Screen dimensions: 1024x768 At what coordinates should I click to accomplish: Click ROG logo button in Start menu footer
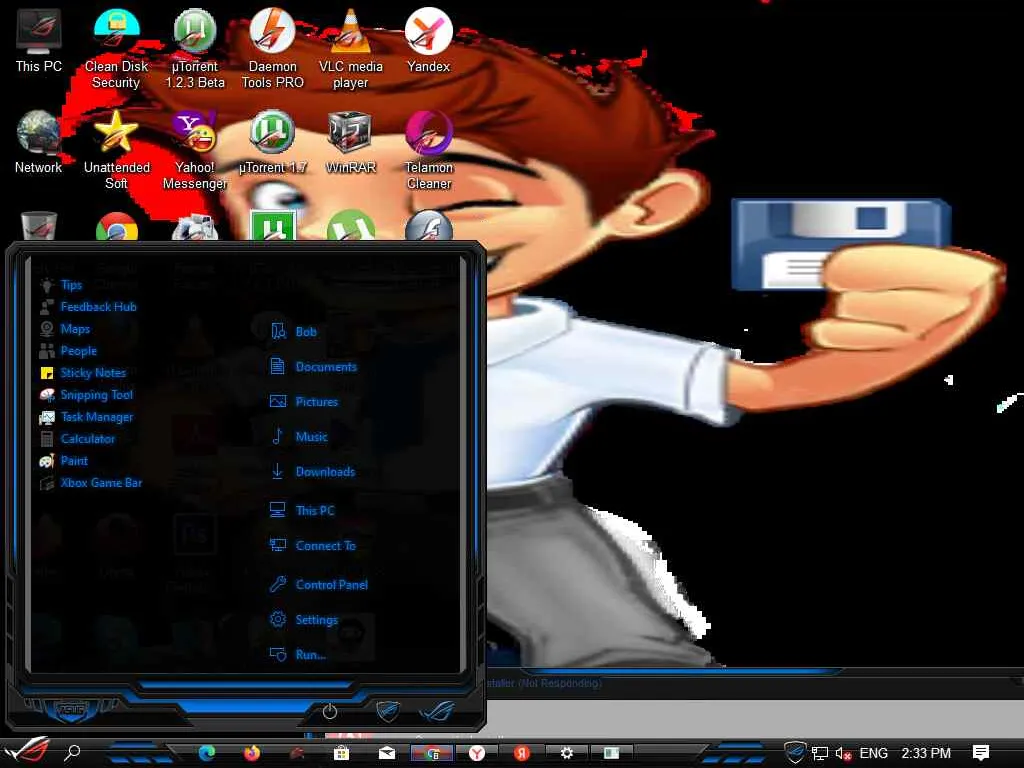[438, 711]
